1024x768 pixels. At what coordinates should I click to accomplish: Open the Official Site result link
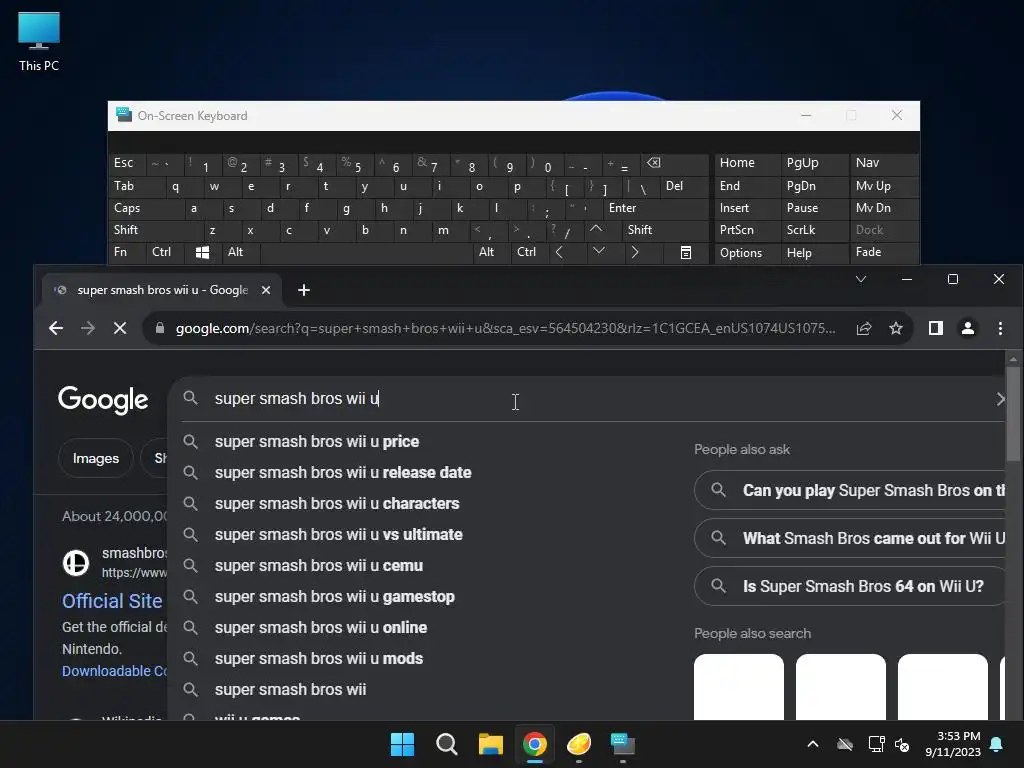pos(112,601)
